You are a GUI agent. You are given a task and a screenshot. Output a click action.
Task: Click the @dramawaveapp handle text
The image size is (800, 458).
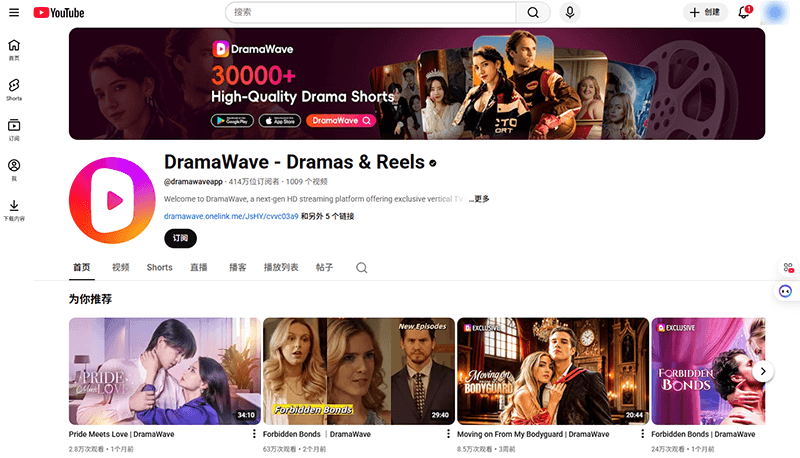[x=193, y=182]
